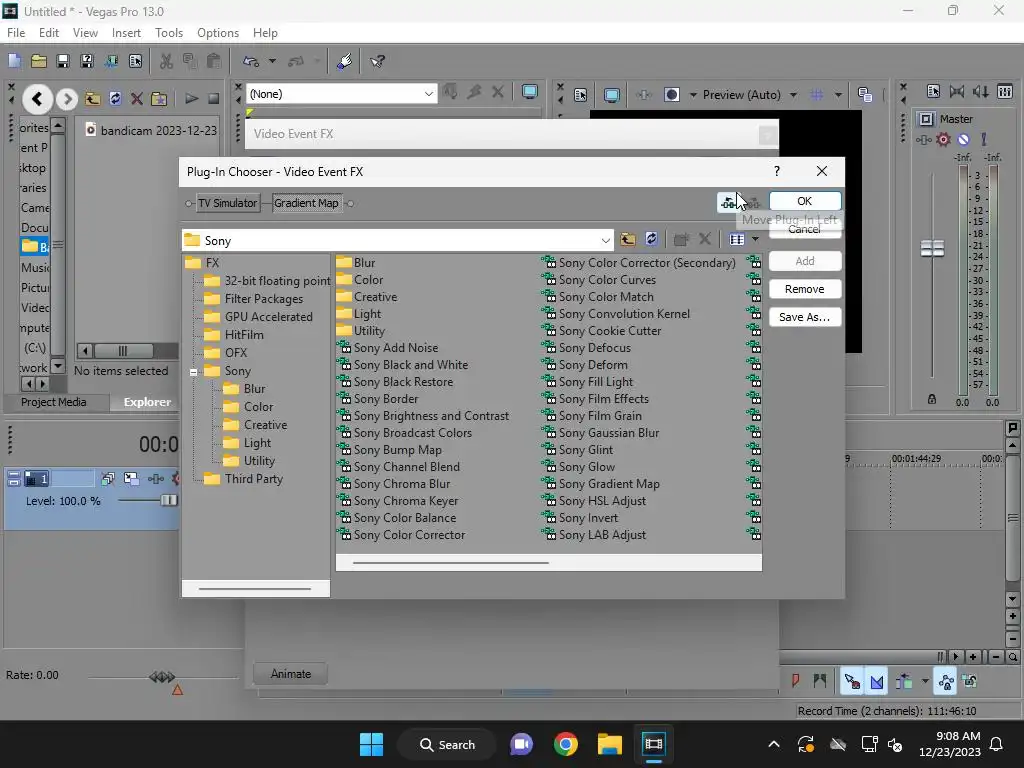Image resolution: width=1024 pixels, height=768 pixels.
Task: Click Save As... button
Action: click(805, 317)
